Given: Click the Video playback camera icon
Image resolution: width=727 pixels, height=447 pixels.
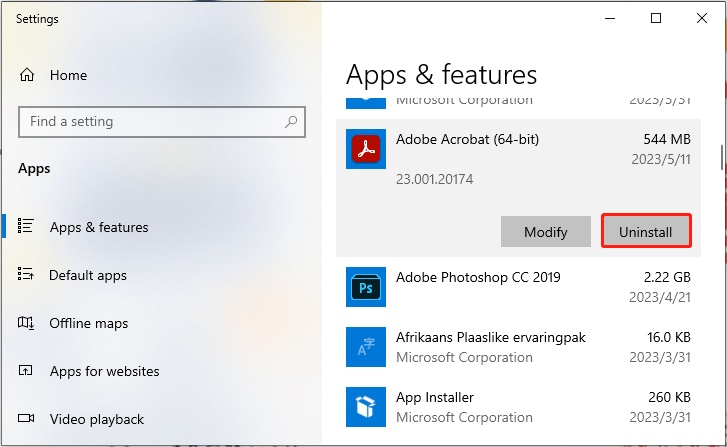Looking at the screenshot, I should point(26,418).
